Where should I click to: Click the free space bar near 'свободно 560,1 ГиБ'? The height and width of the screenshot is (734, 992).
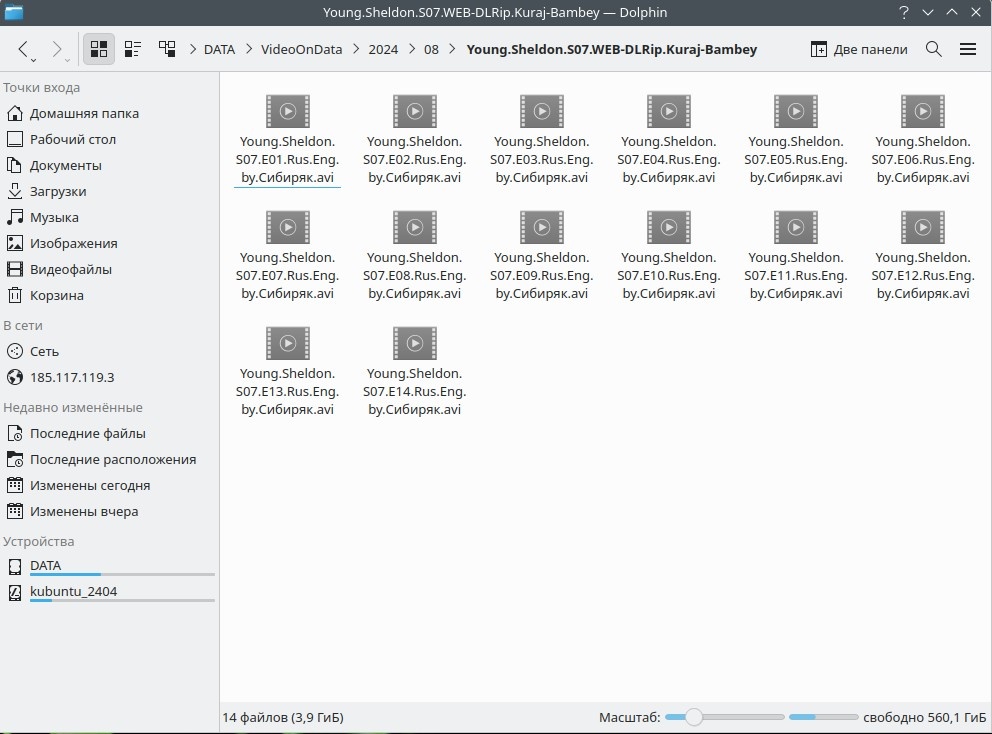click(824, 717)
